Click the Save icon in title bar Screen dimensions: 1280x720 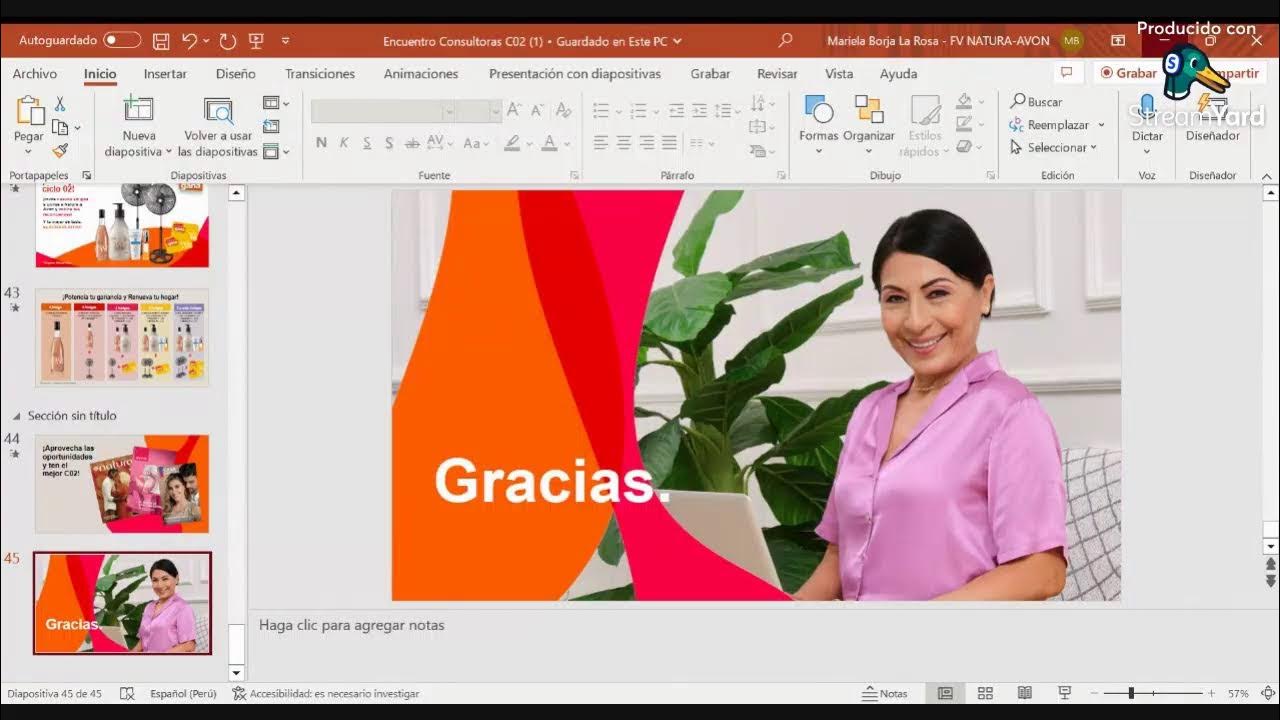tap(161, 41)
